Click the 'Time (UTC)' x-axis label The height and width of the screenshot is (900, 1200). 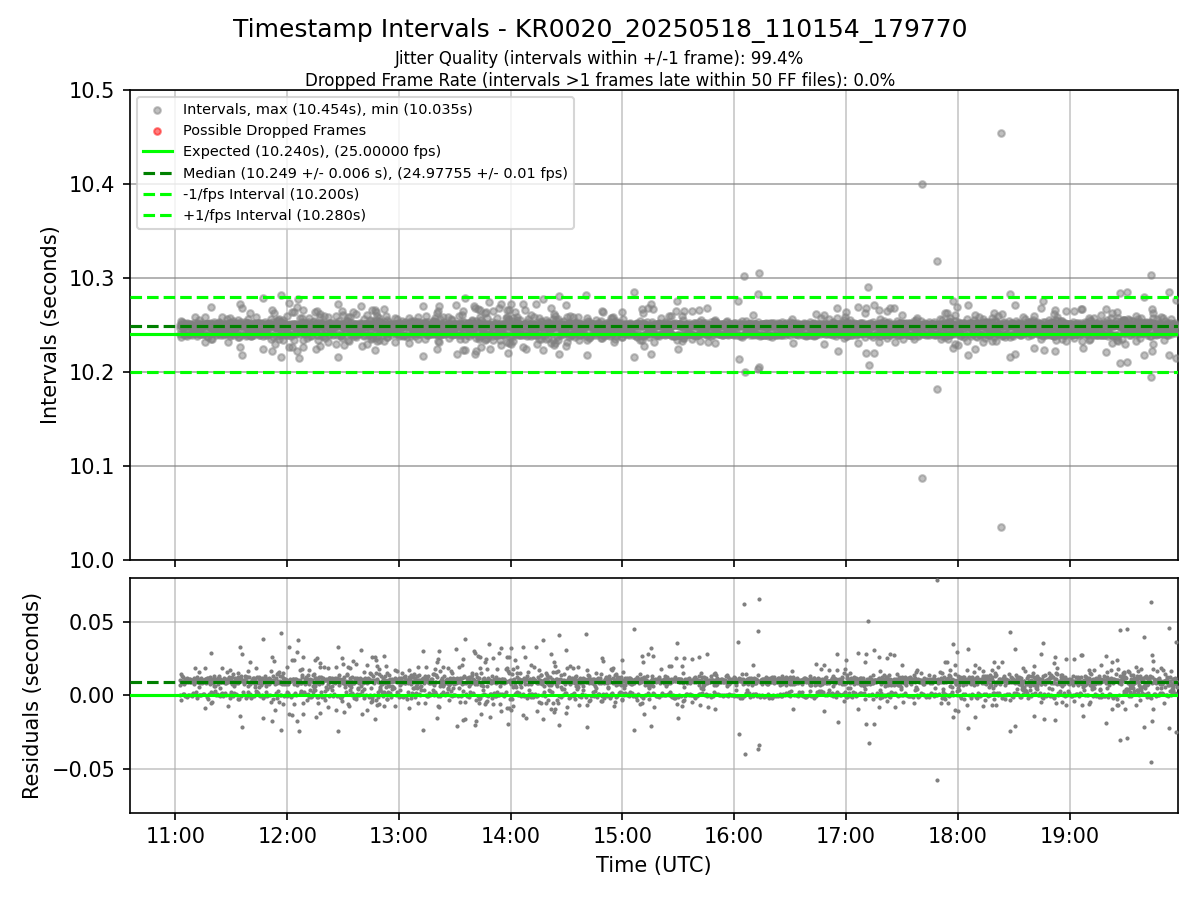pyautogui.click(x=653, y=865)
